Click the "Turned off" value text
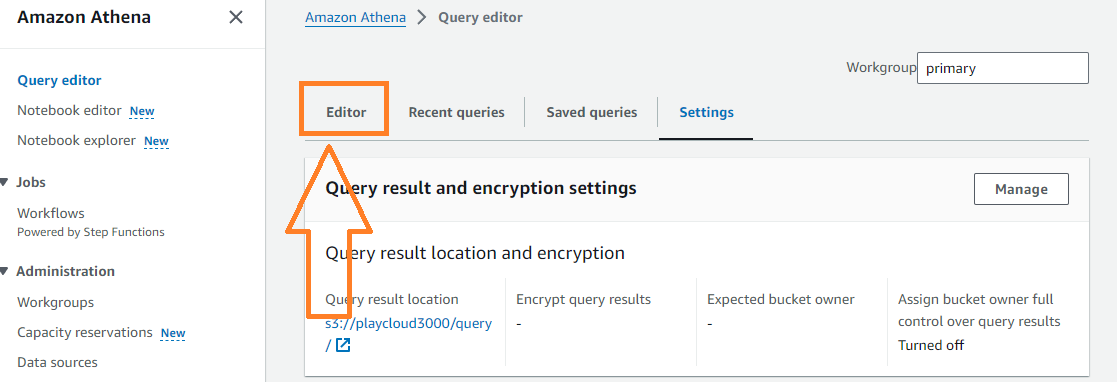The image size is (1117, 382). (x=931, y=345)
